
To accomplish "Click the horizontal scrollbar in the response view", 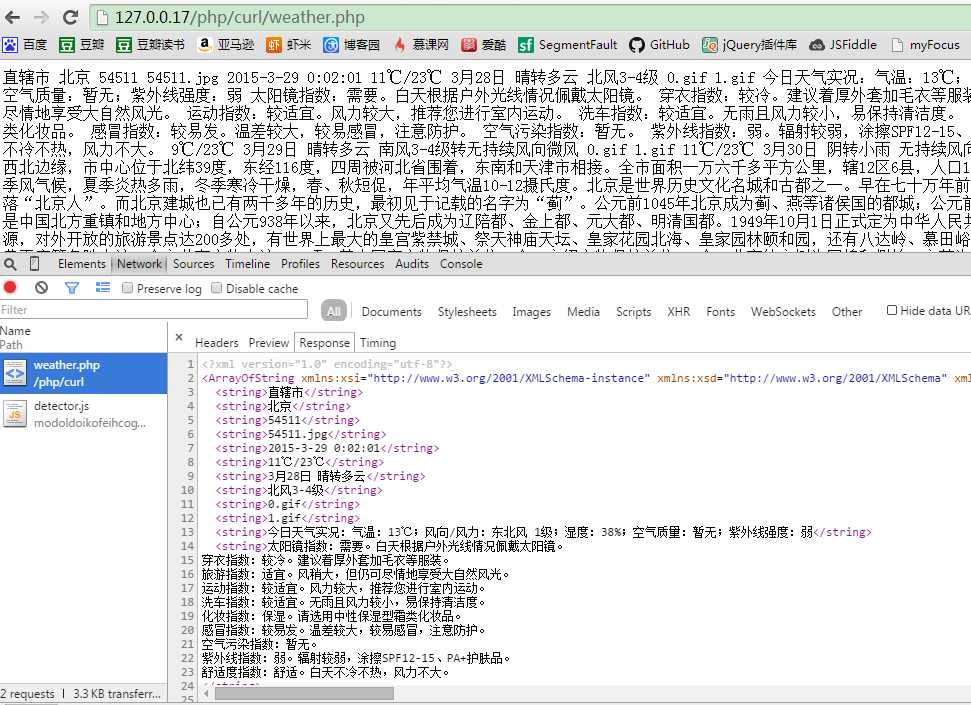I will coord(303,693).
